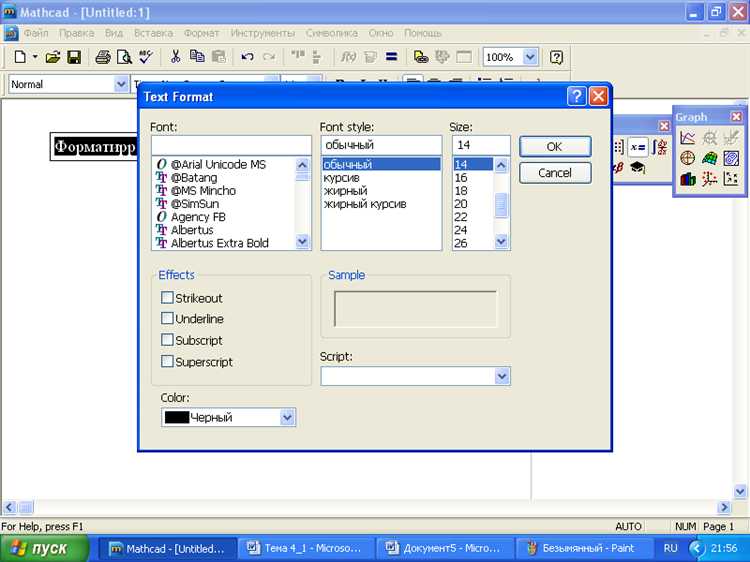Viewport: 750px width, 562px height.
Task: Confirm Text Format with OK button
Action: tap(555, 146)
